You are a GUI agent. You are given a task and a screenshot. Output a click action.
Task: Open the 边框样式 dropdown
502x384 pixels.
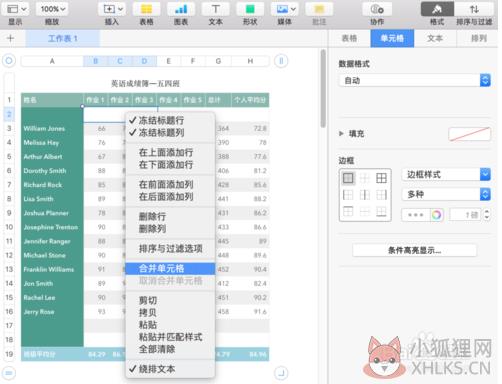pos(446,174)
